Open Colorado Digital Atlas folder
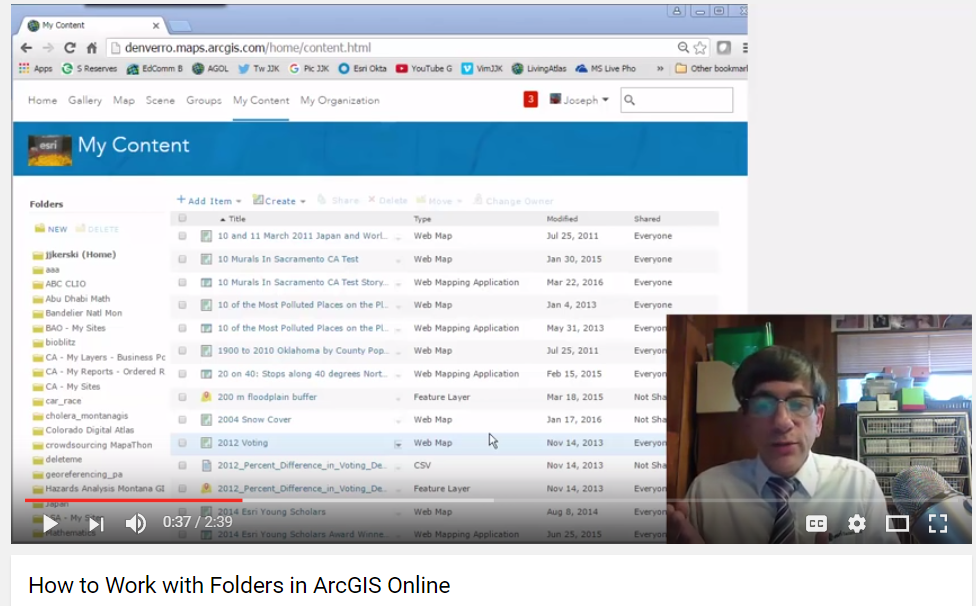The width and height of the screenshot is (976, 606). click(90, 430)
